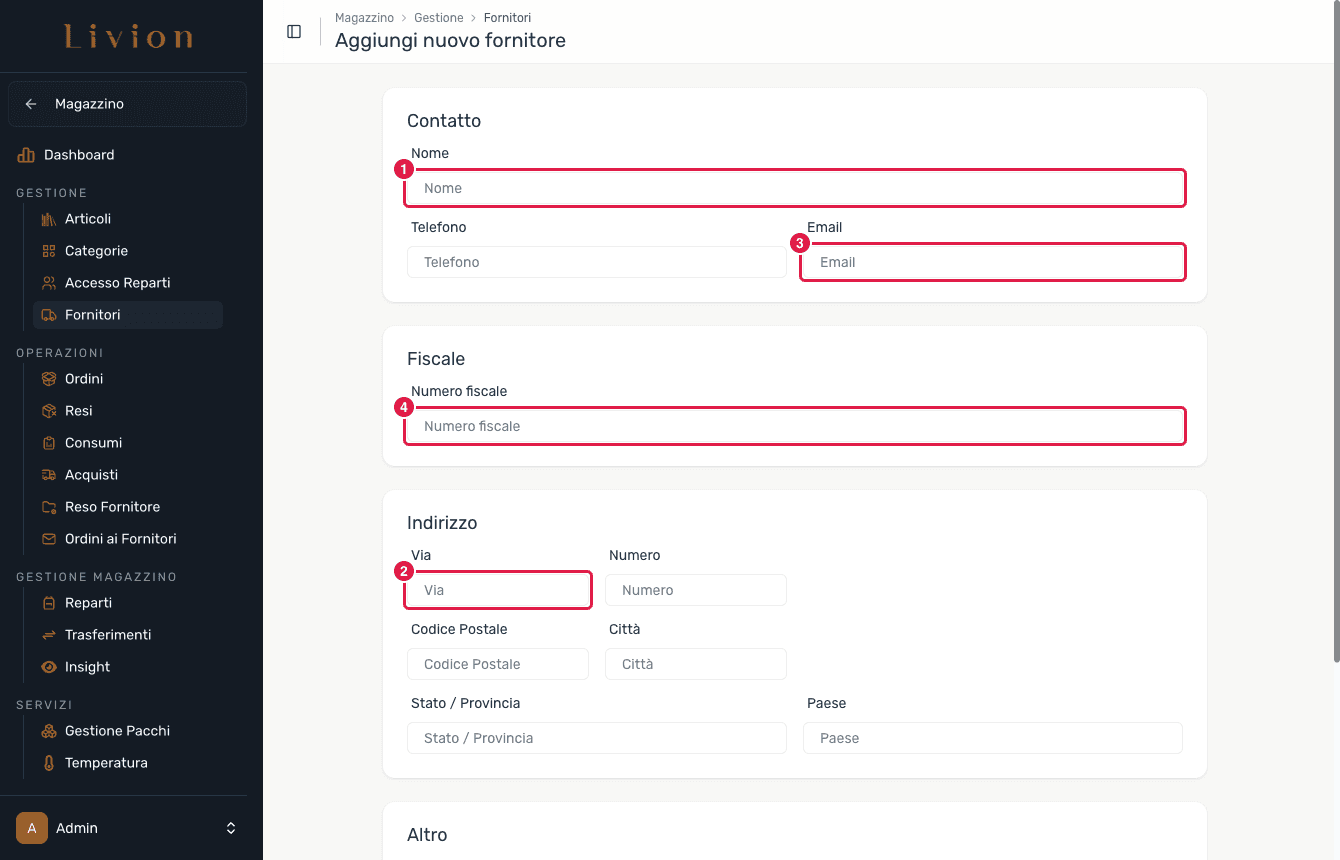Expand the Admin user menu chevron
Image resolution: width=1340 pixels, height=860 pixels.
click(x=231, y=828)
